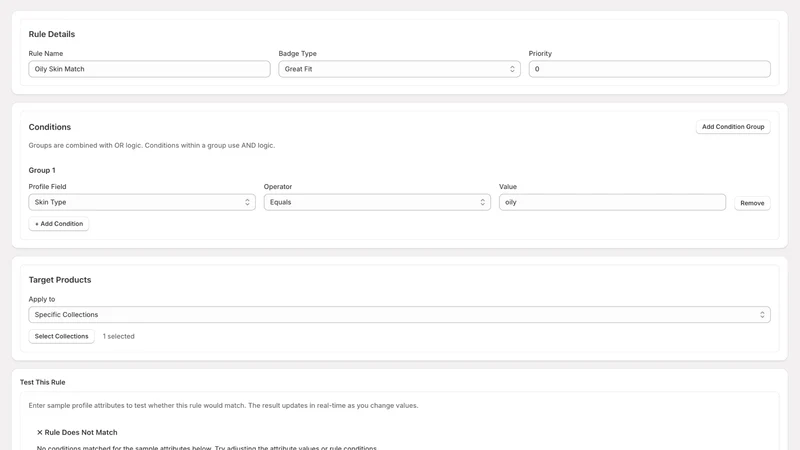This screenshot has height=450, width=800.
Task: Click the Rule Does Not Match message
Action: tap(77, 432)
